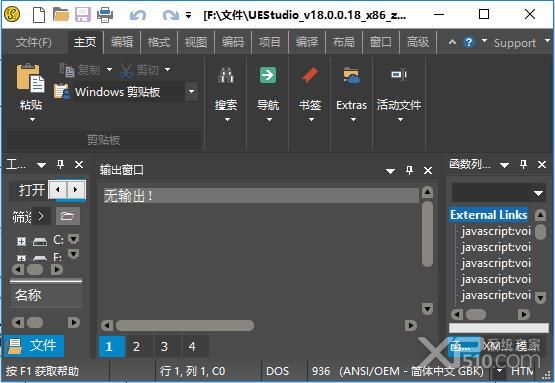Viewport: 555px width, 383px height.
Task: Click the undo arrow icon
Action: pyautogui.click(x=138, y=15)
